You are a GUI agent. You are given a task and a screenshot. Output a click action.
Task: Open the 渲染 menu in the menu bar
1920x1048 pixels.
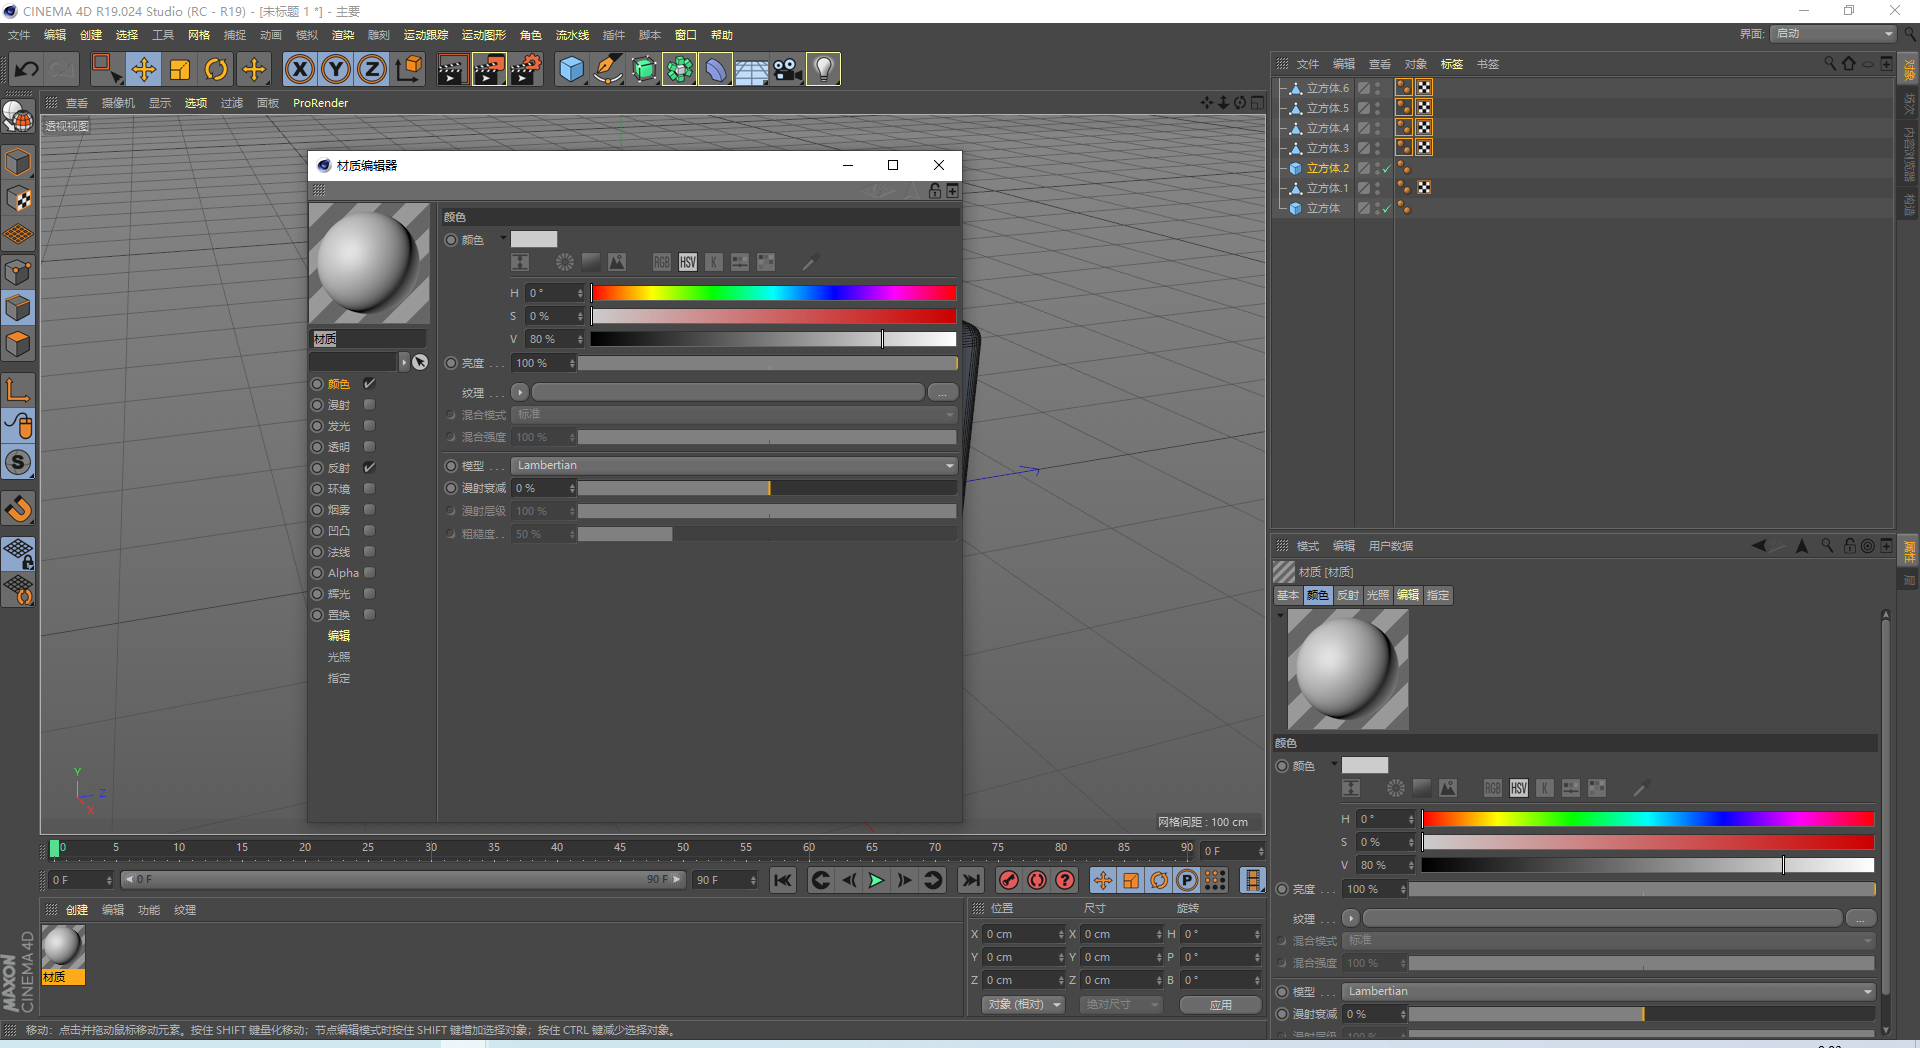[x=343, y=35]
